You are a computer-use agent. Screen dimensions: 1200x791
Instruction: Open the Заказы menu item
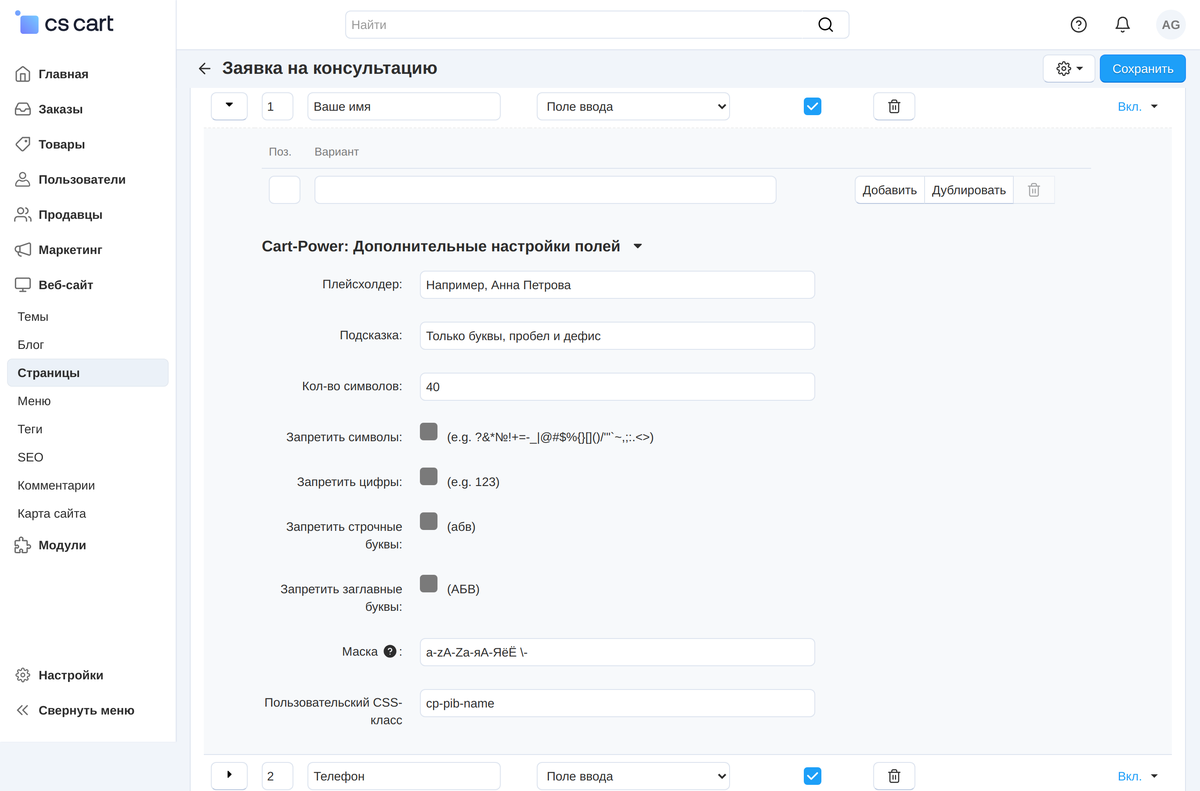click(x=60, y=109)
